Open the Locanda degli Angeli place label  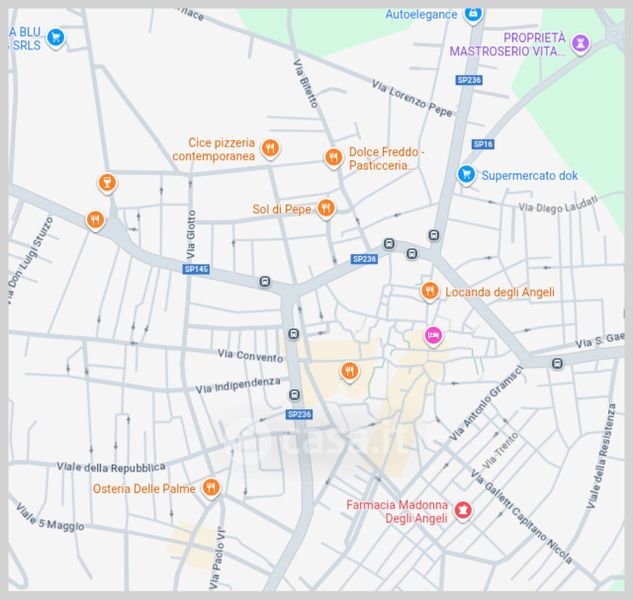(499, 292)
